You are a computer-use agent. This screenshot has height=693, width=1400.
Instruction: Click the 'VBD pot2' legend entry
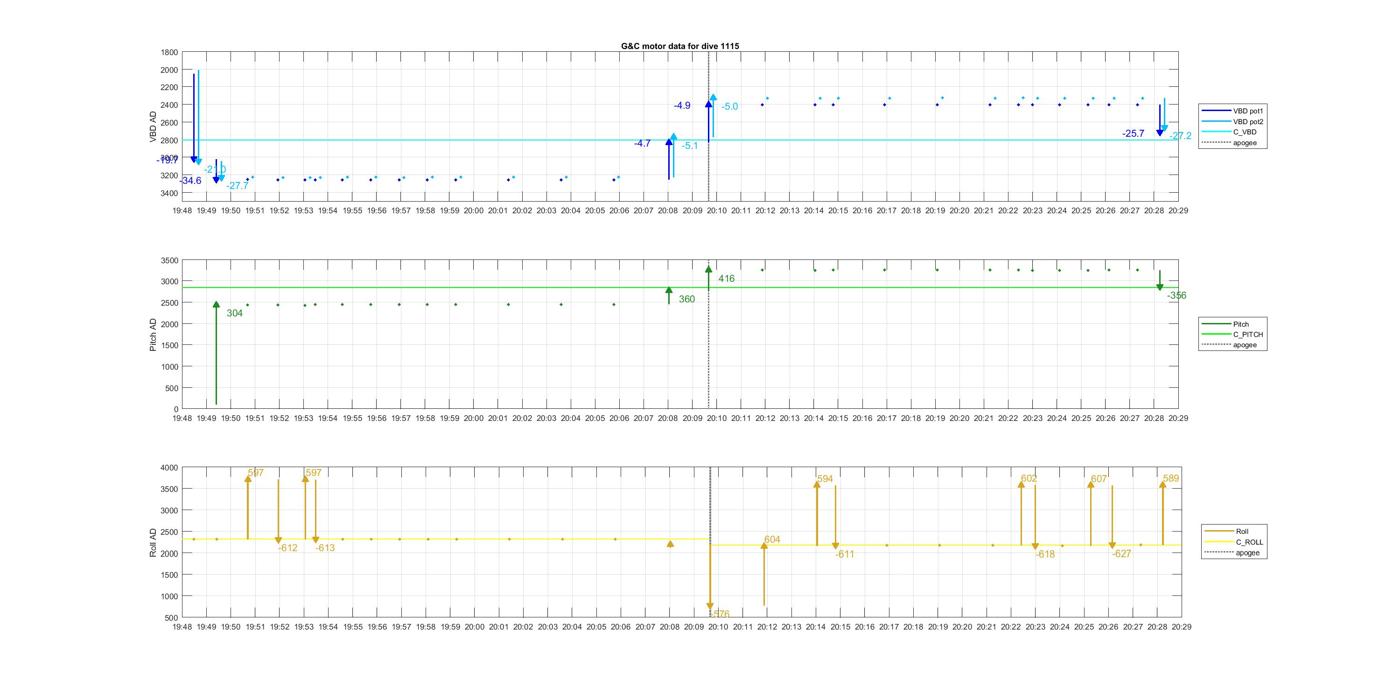tap(1249, 121)
